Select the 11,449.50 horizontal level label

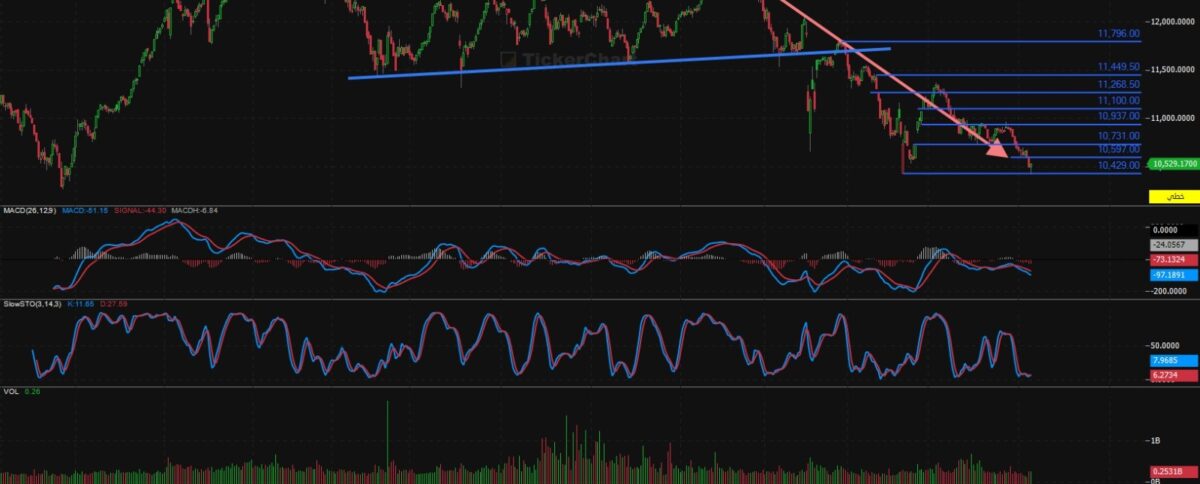click(1118, 67)
